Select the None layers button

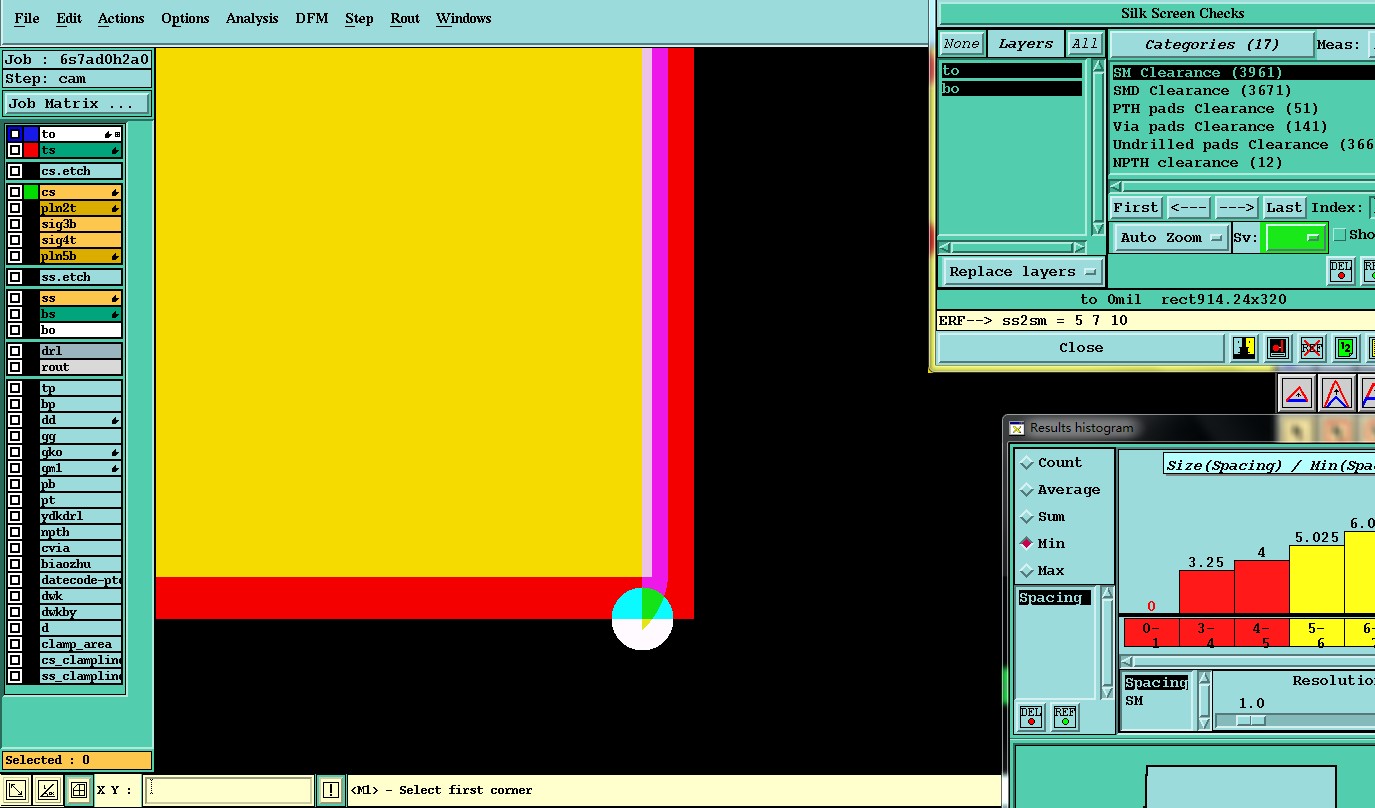point(961,44)
